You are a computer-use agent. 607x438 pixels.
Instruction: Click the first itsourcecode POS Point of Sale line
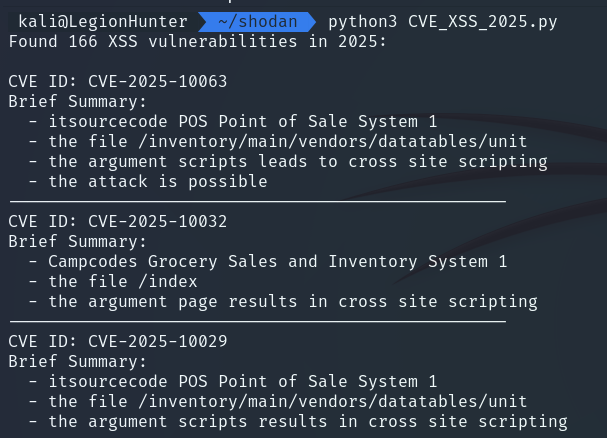tap(243, 122)
